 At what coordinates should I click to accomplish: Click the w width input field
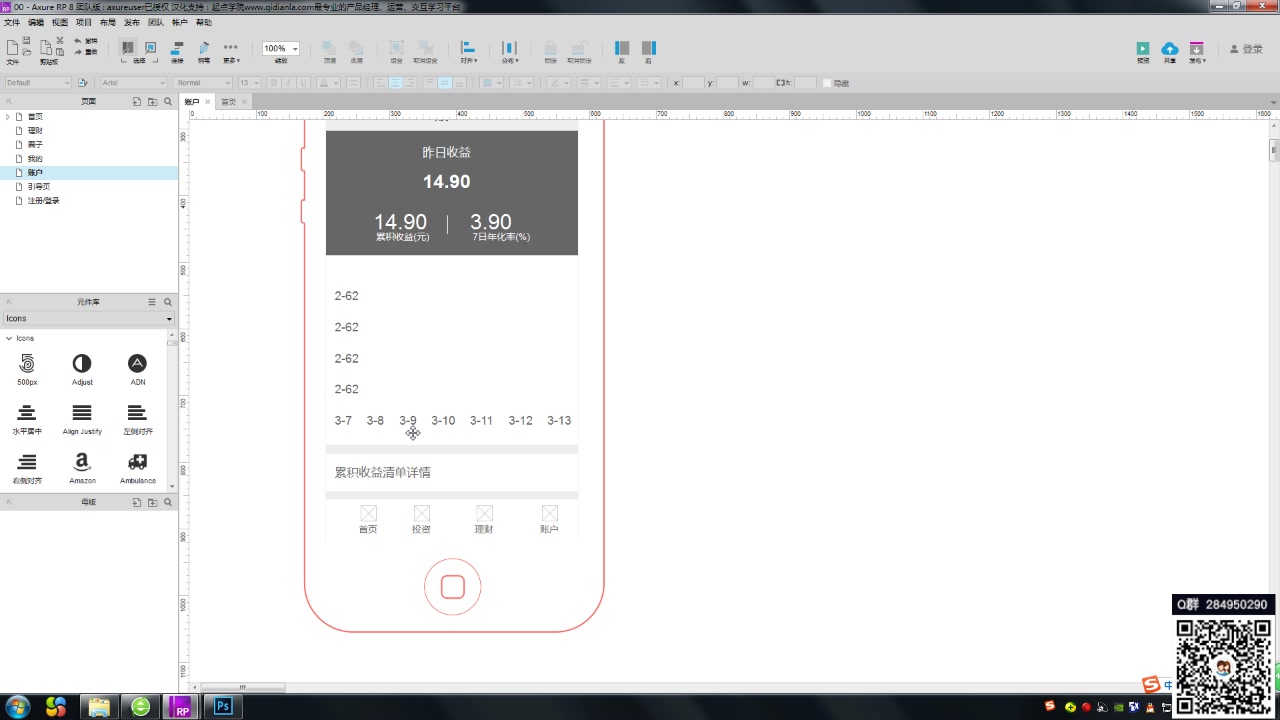coord(762,83)
